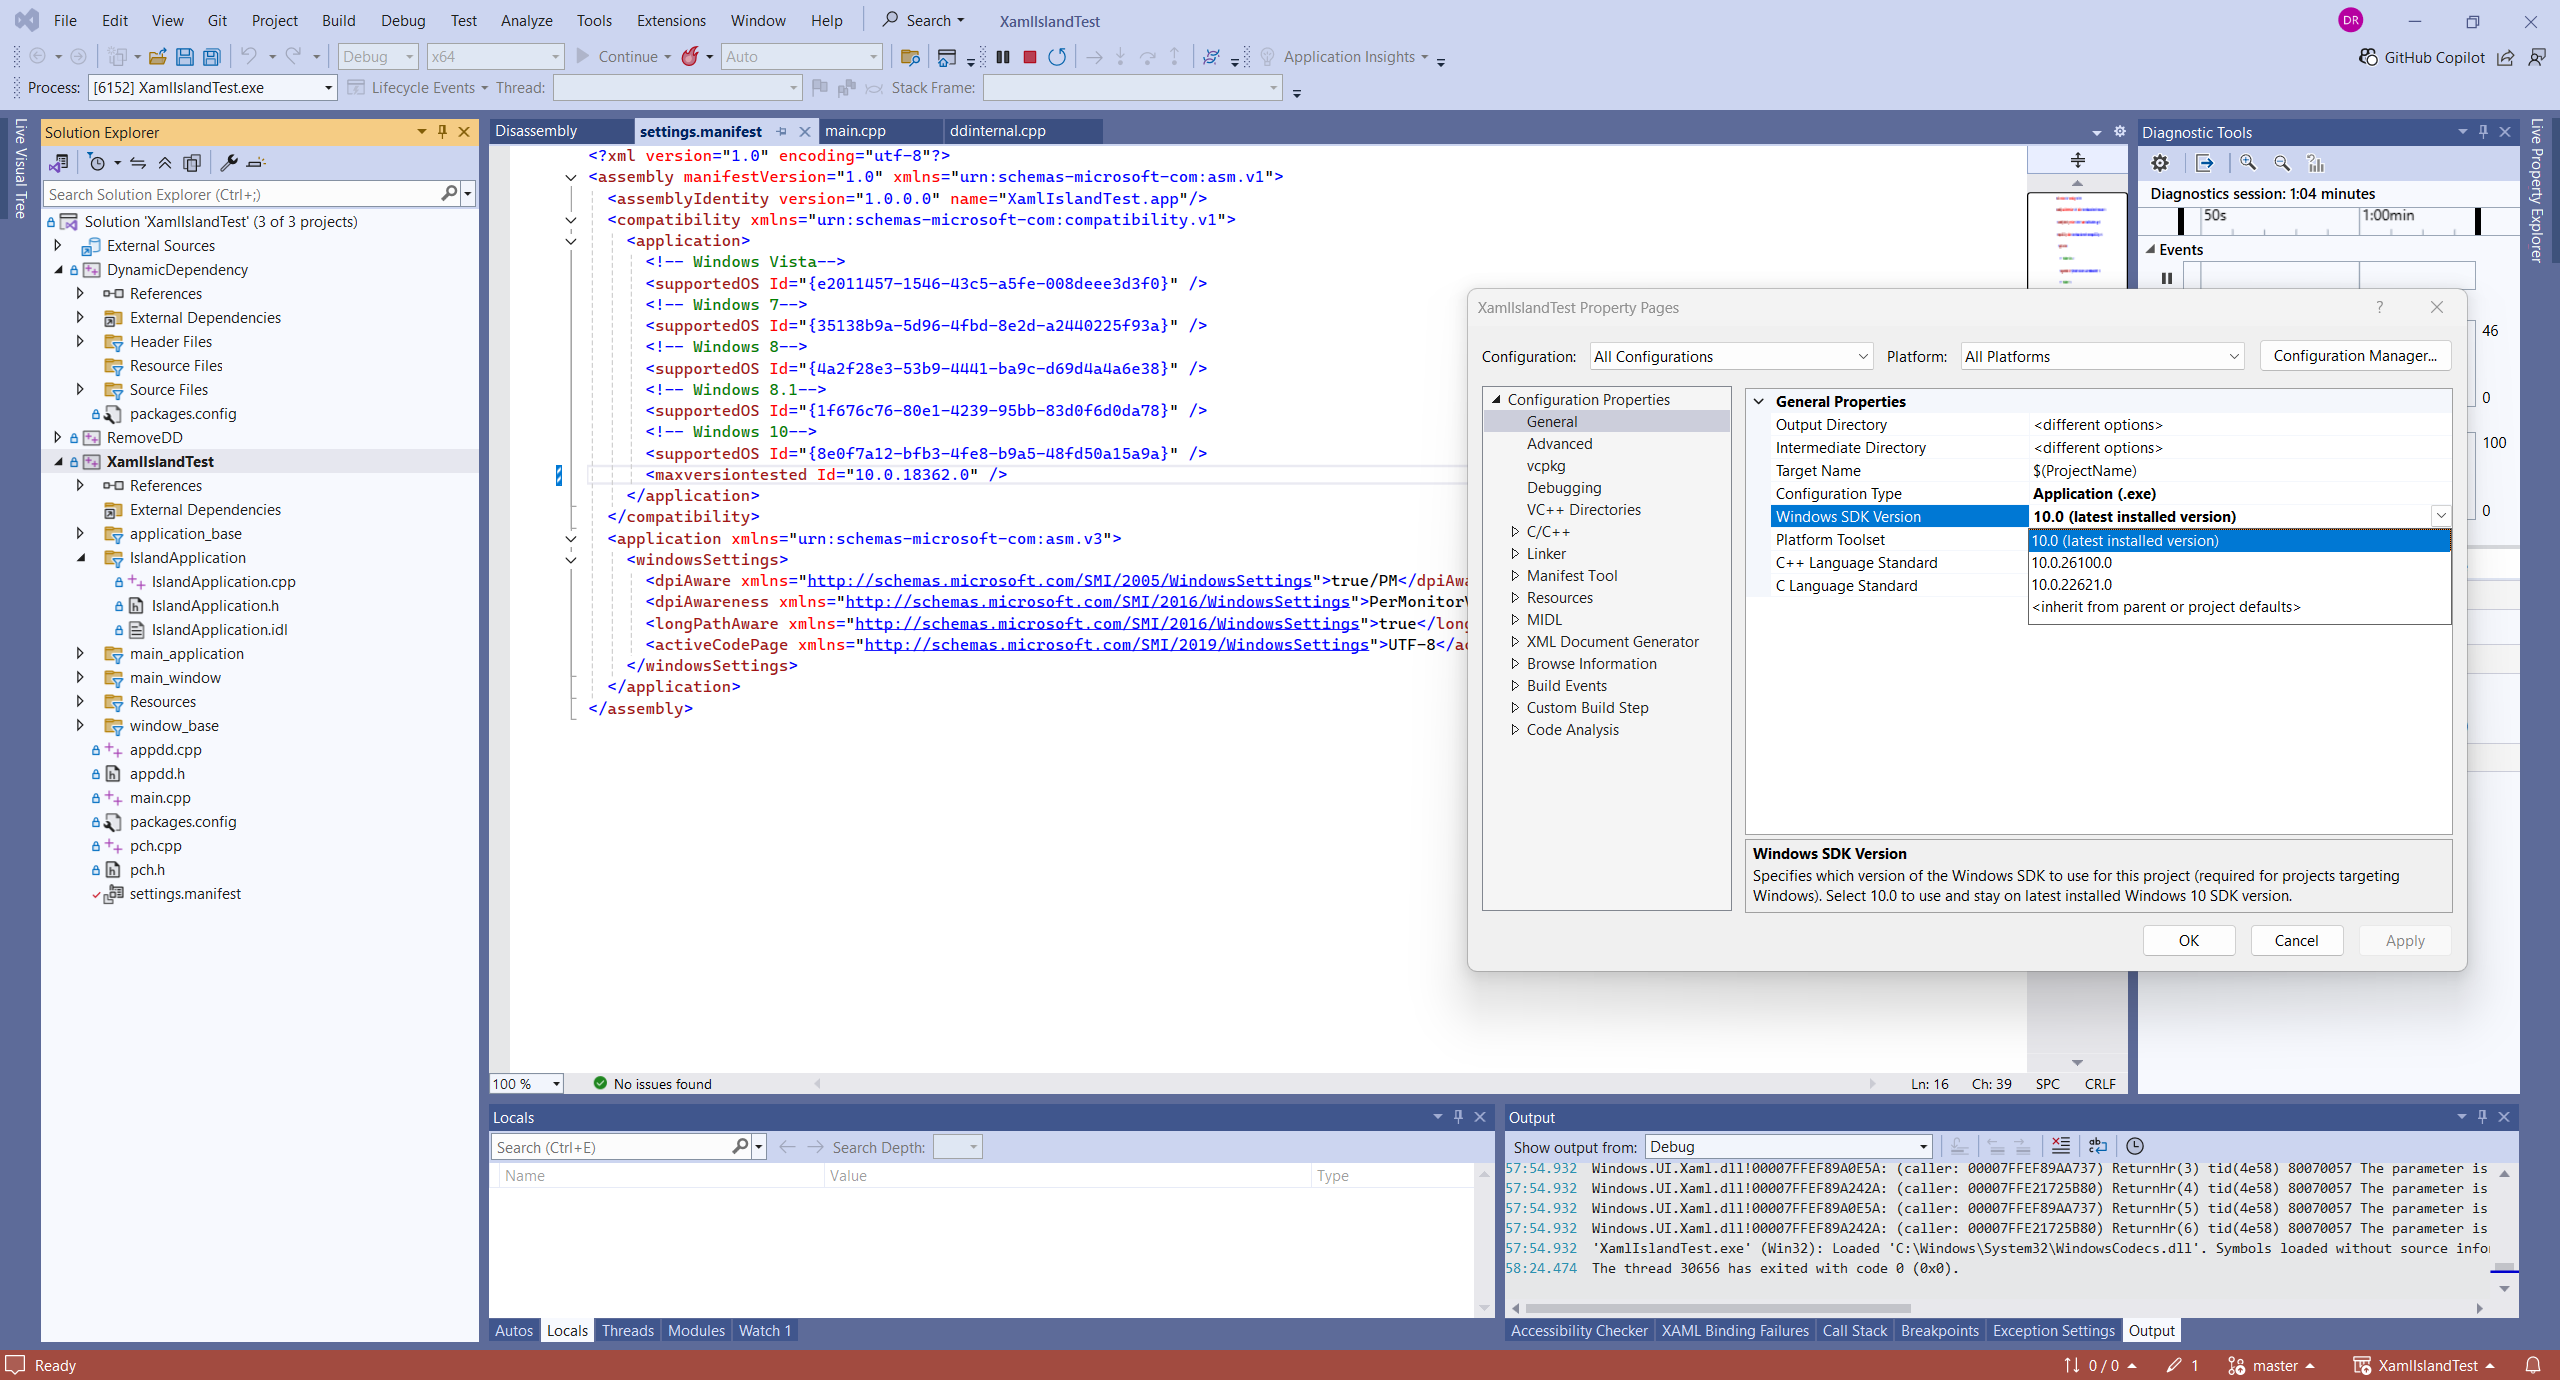
Task: Expand the RemoveDD project node
Action: 57,437
